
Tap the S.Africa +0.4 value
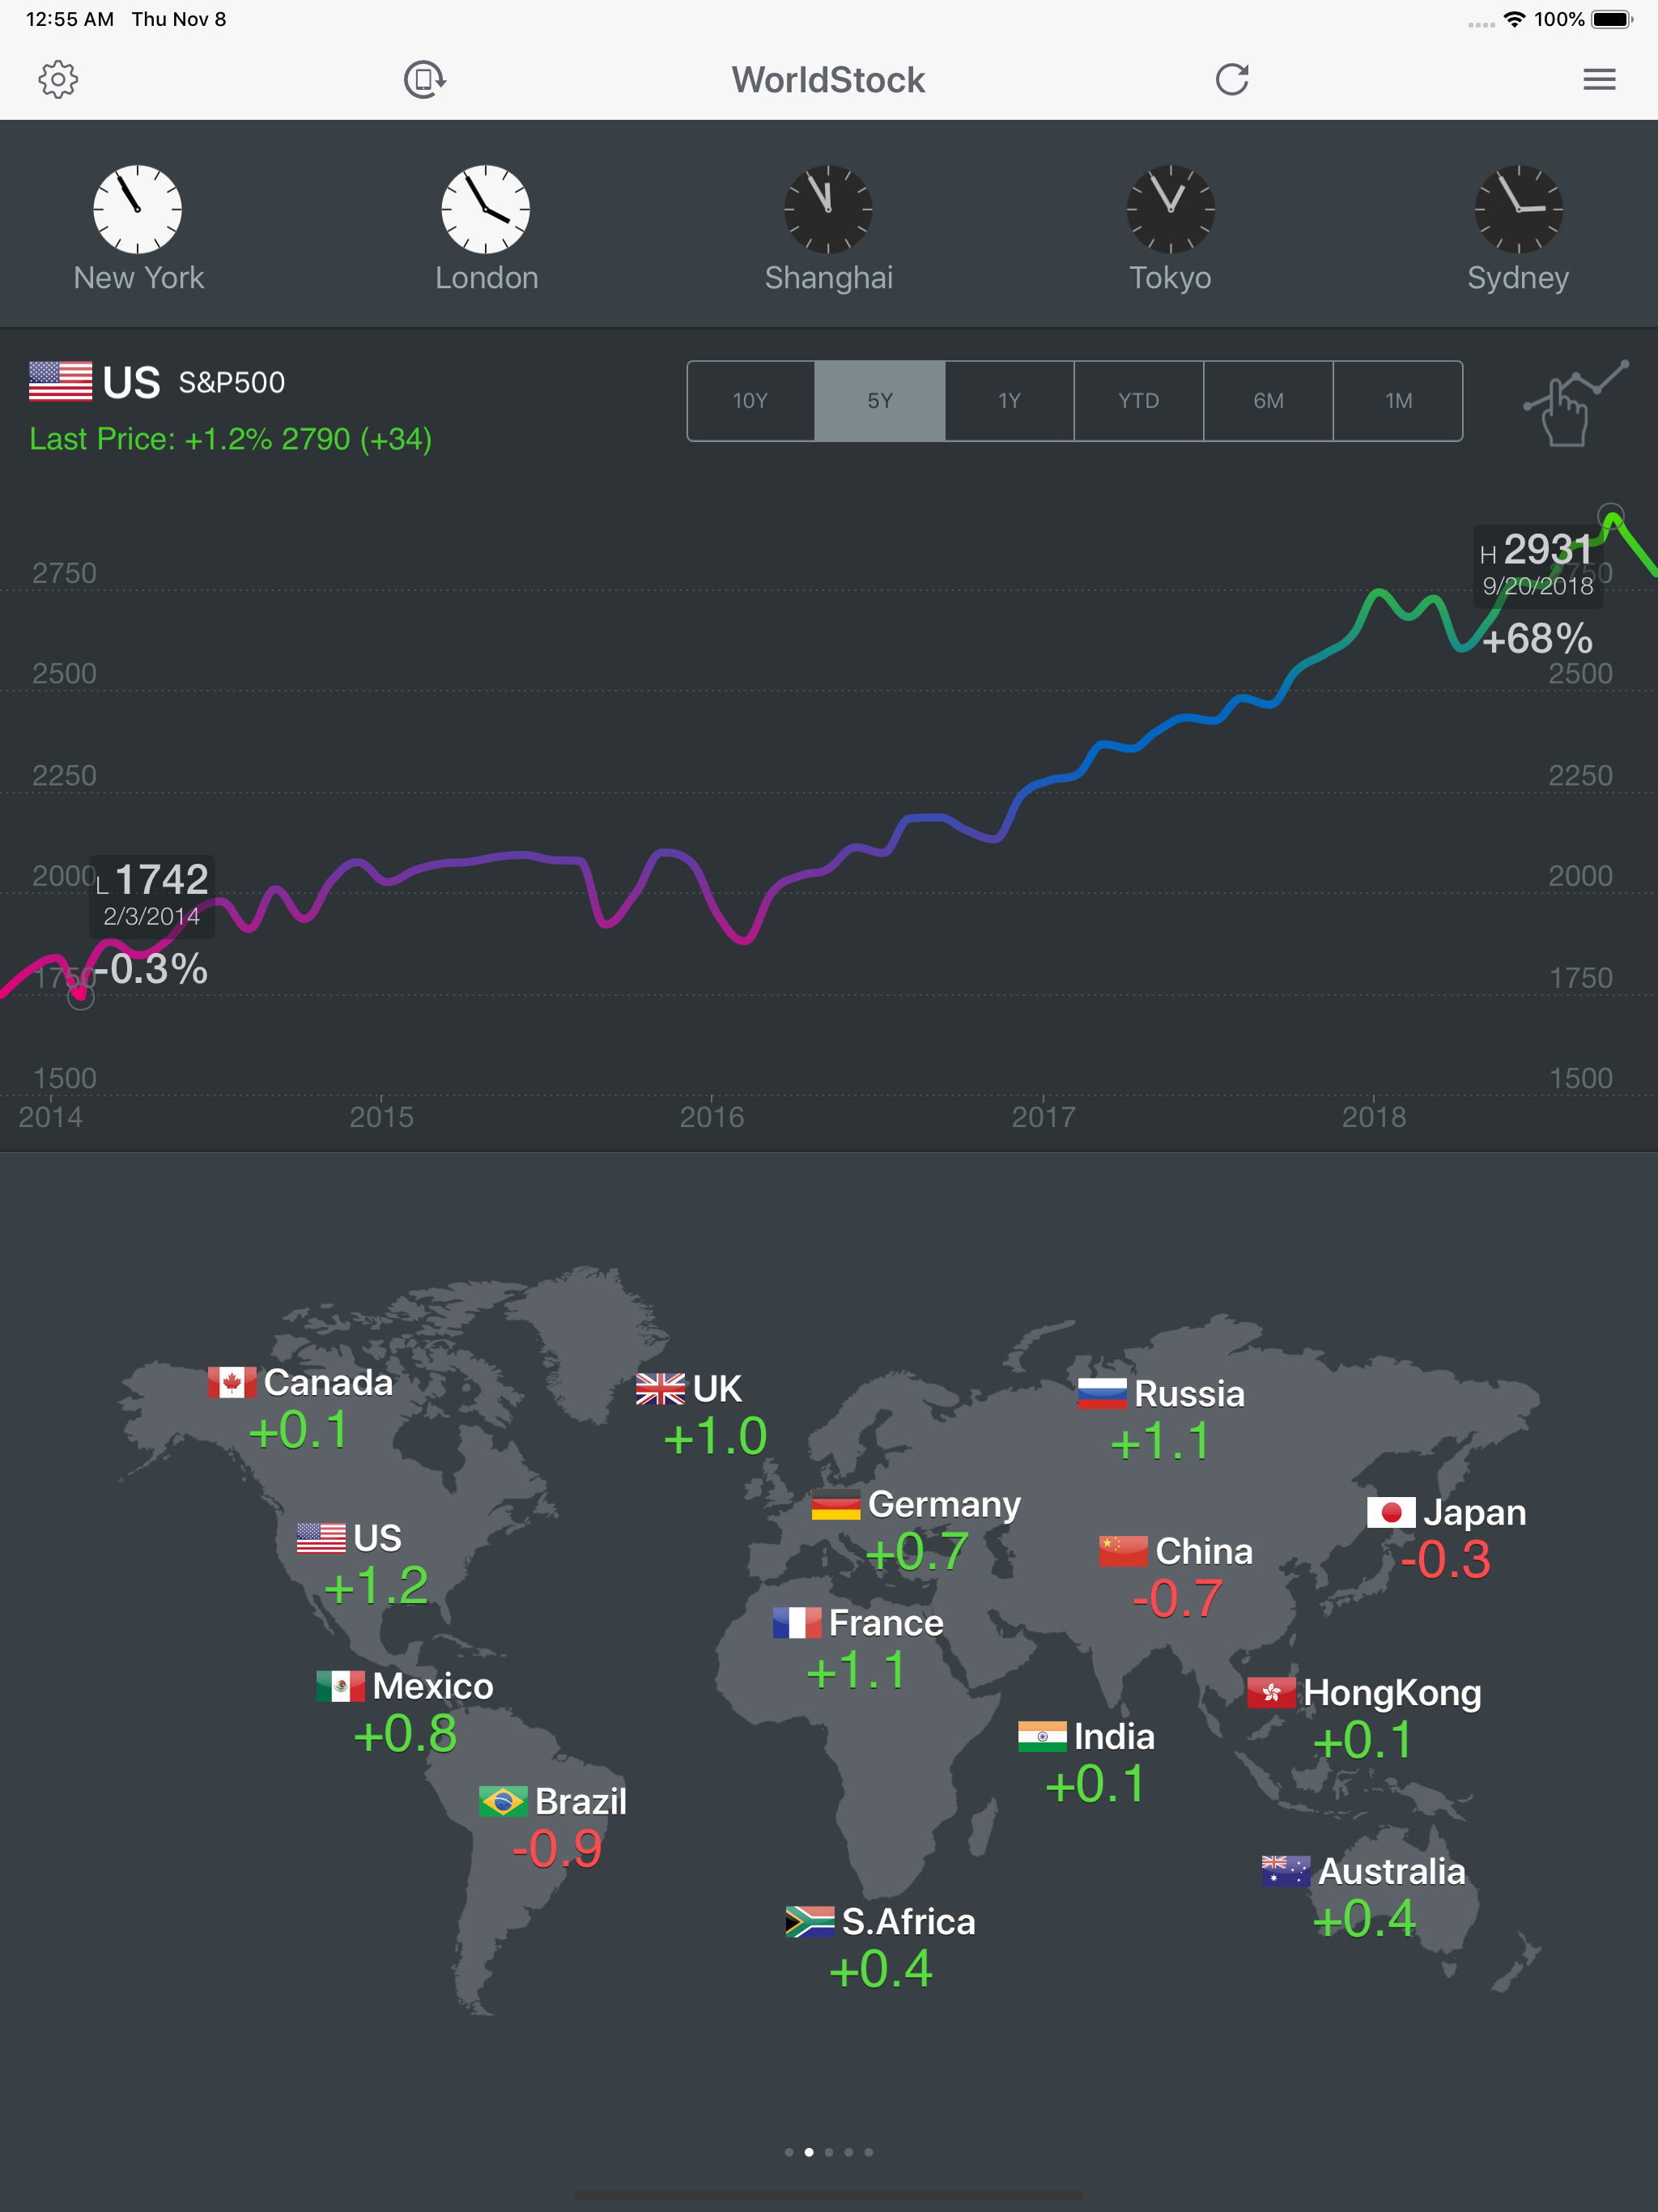(881, 1969)
